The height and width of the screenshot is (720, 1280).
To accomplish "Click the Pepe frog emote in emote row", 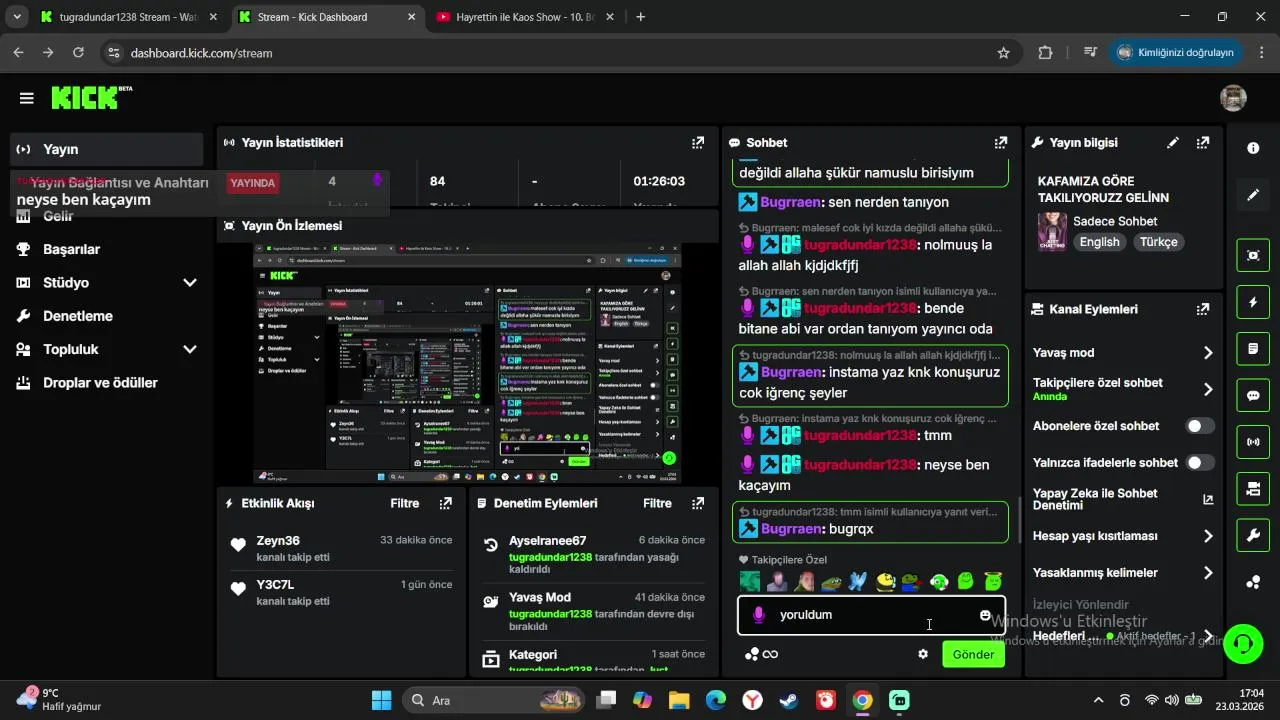I will tap(830, 581).
